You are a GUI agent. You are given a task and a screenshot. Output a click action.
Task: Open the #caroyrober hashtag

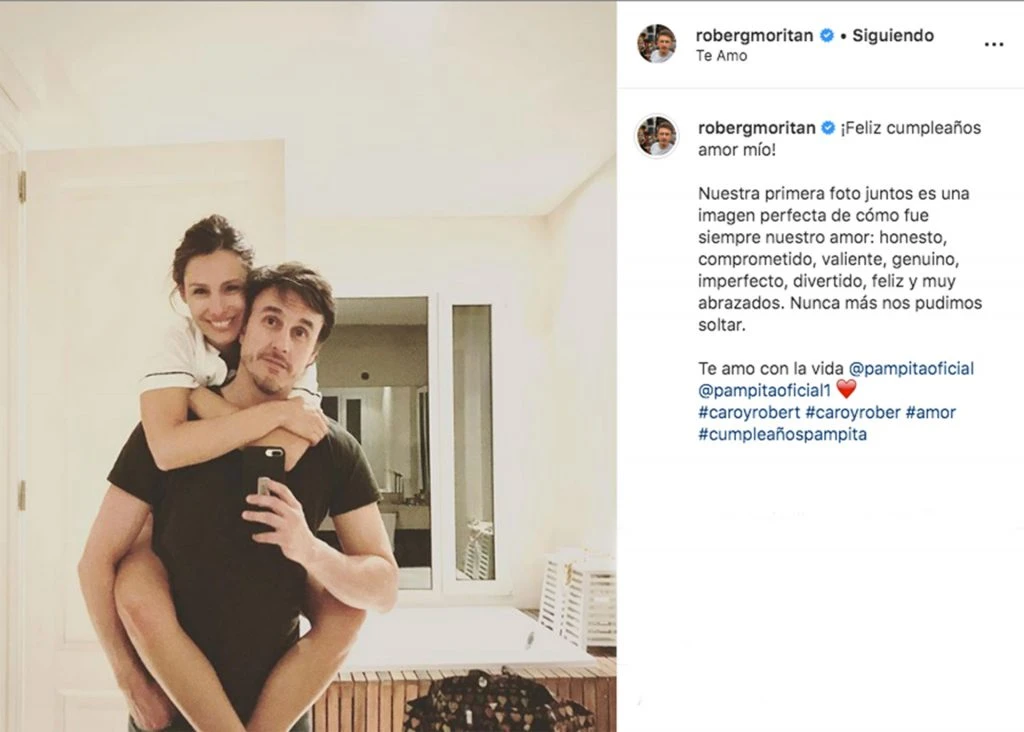[x=853, y=412]
